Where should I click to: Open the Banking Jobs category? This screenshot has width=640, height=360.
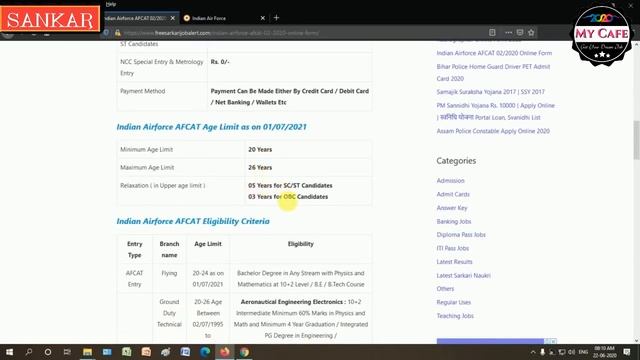pyautogui.click(x=453, y=221)
